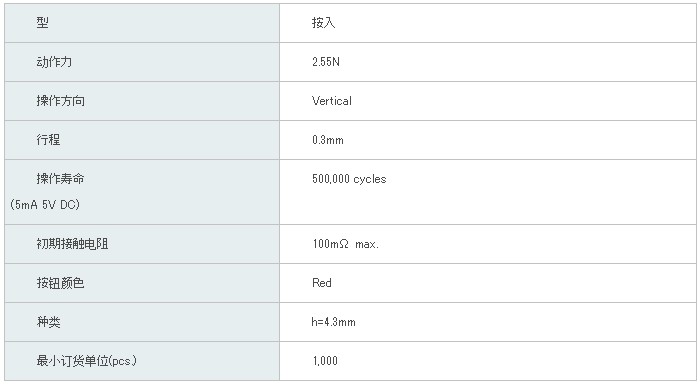Select the 100mΩ max. value
Screen dimensions: 700x385
345,244
